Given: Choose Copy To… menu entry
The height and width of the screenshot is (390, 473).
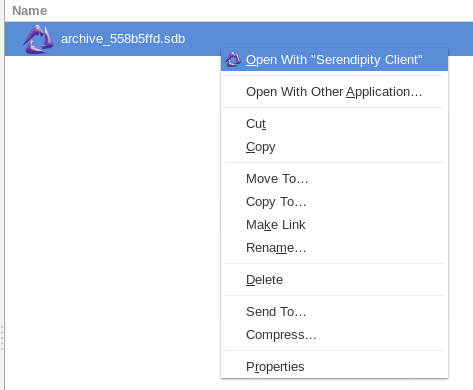Looking at the screenshot, I should (x=334, y=202).
